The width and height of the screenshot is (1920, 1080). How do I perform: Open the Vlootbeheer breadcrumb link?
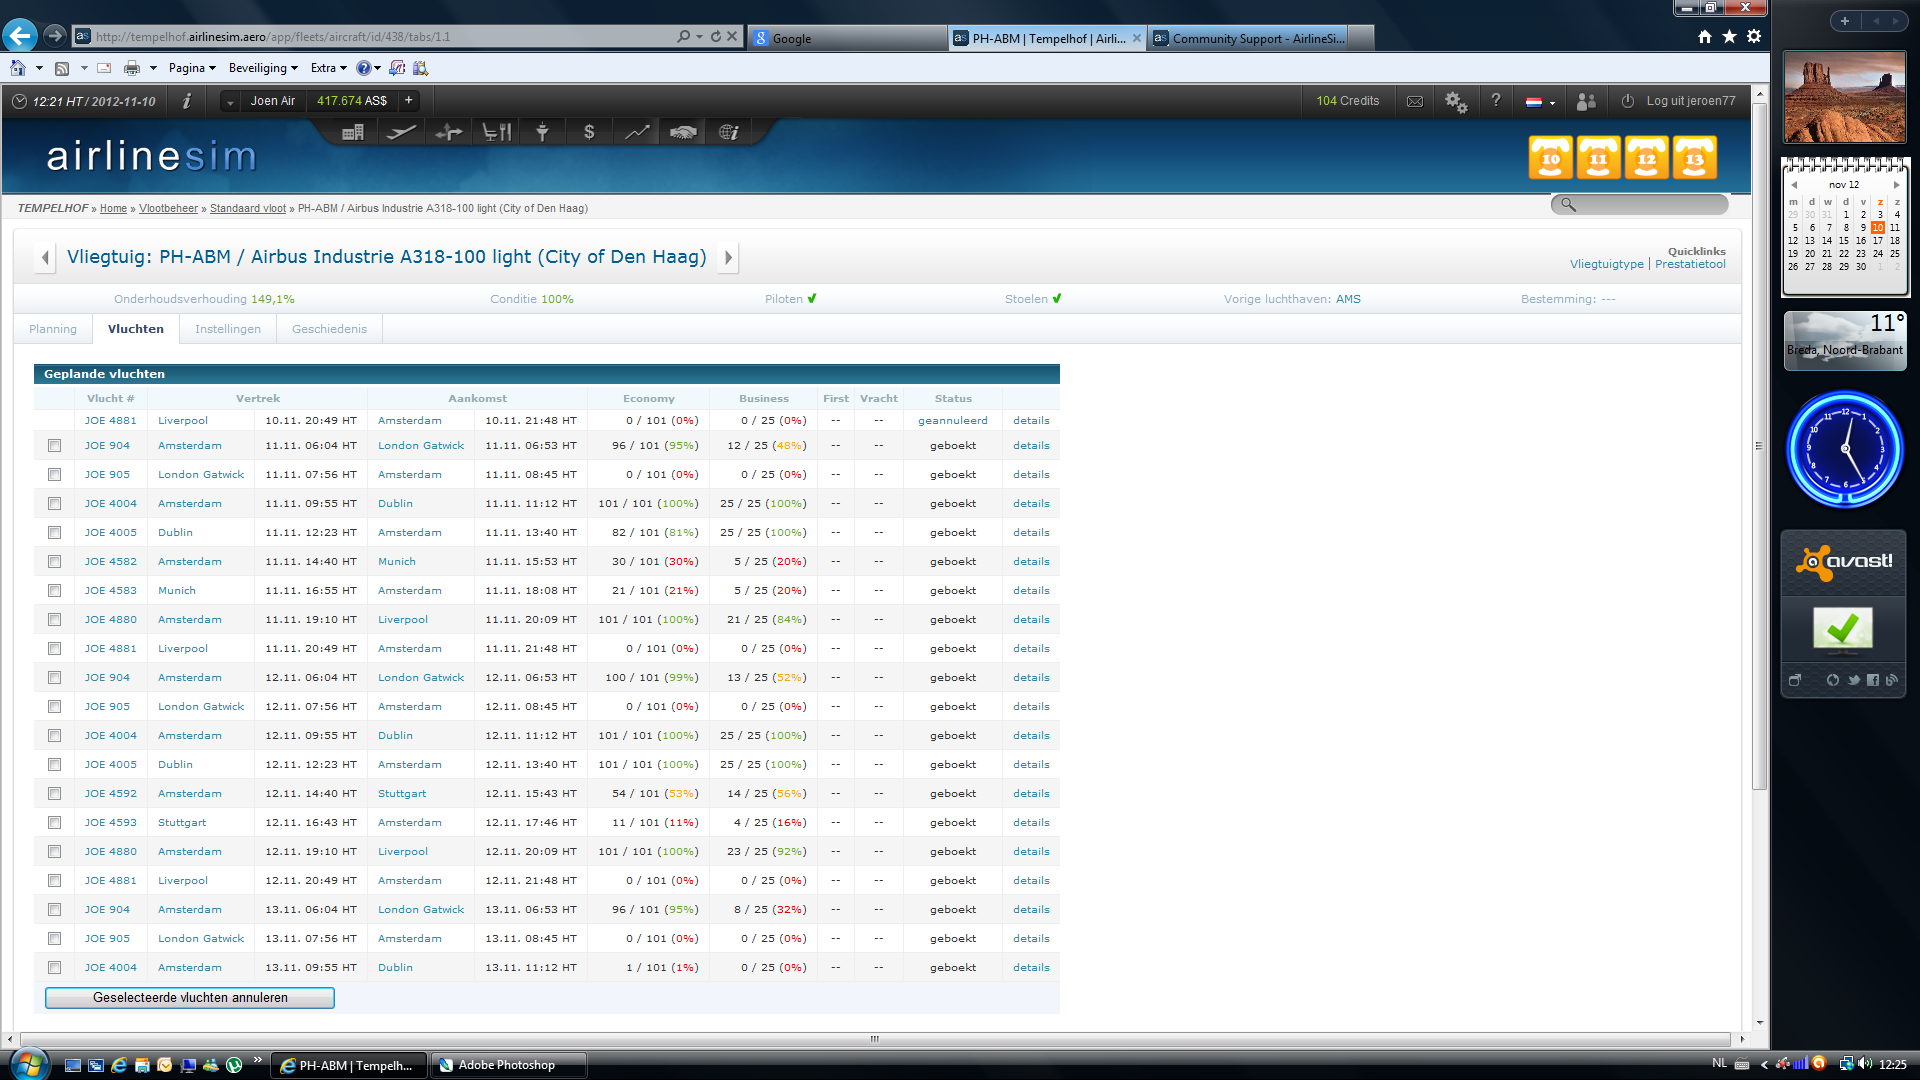point(168,208)
